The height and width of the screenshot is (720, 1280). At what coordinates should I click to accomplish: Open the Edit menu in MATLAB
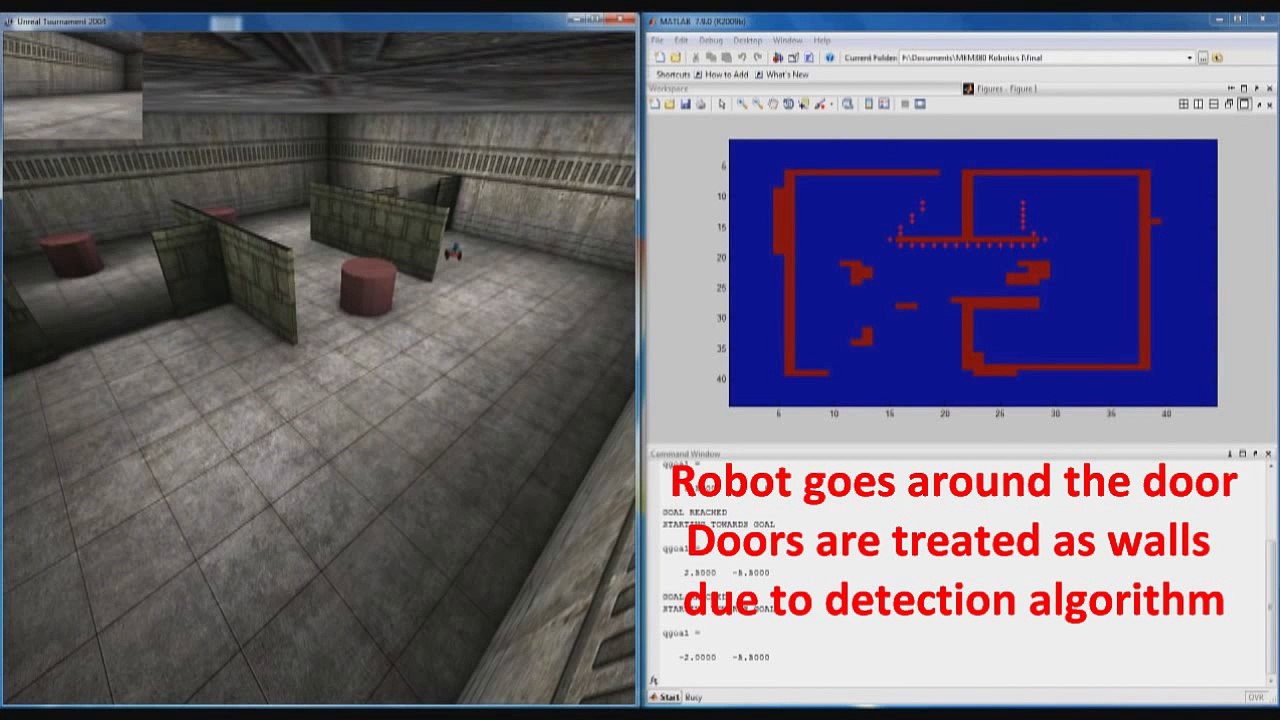coord(681,41)
